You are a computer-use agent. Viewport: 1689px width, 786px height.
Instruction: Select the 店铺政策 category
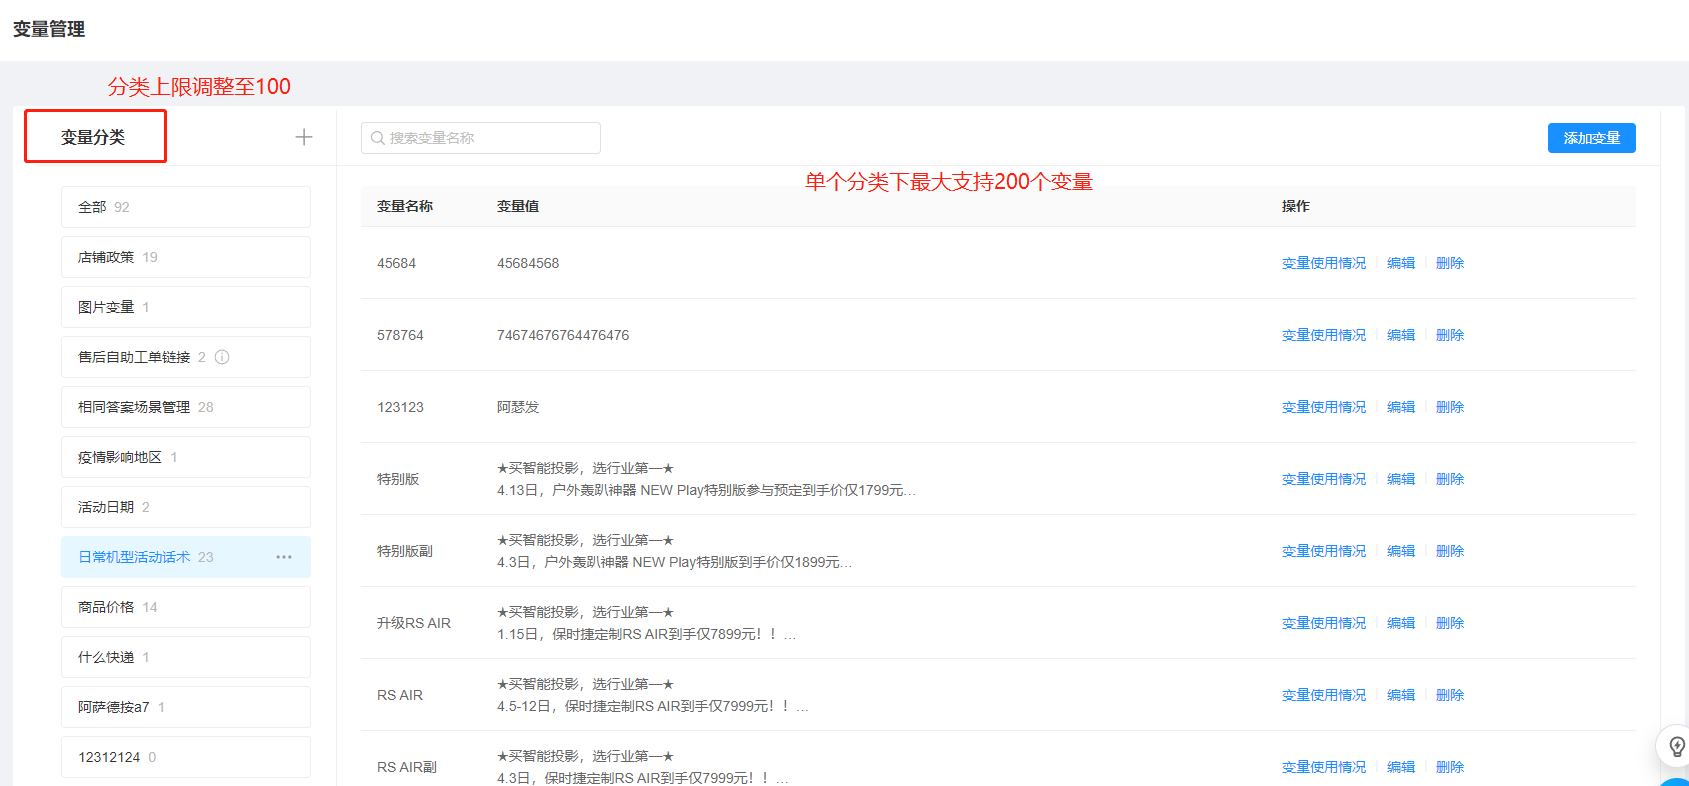point(186,257)
